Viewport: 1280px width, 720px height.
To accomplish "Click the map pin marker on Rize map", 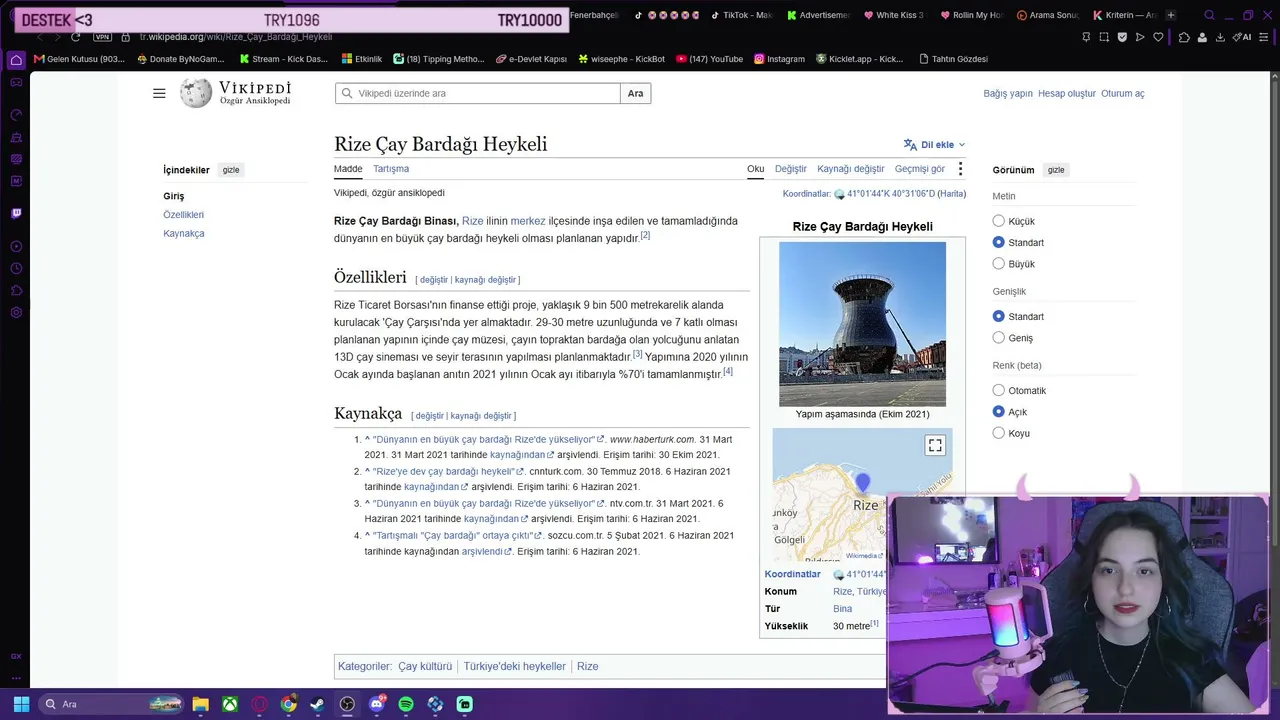I will (x=863, y=483).
